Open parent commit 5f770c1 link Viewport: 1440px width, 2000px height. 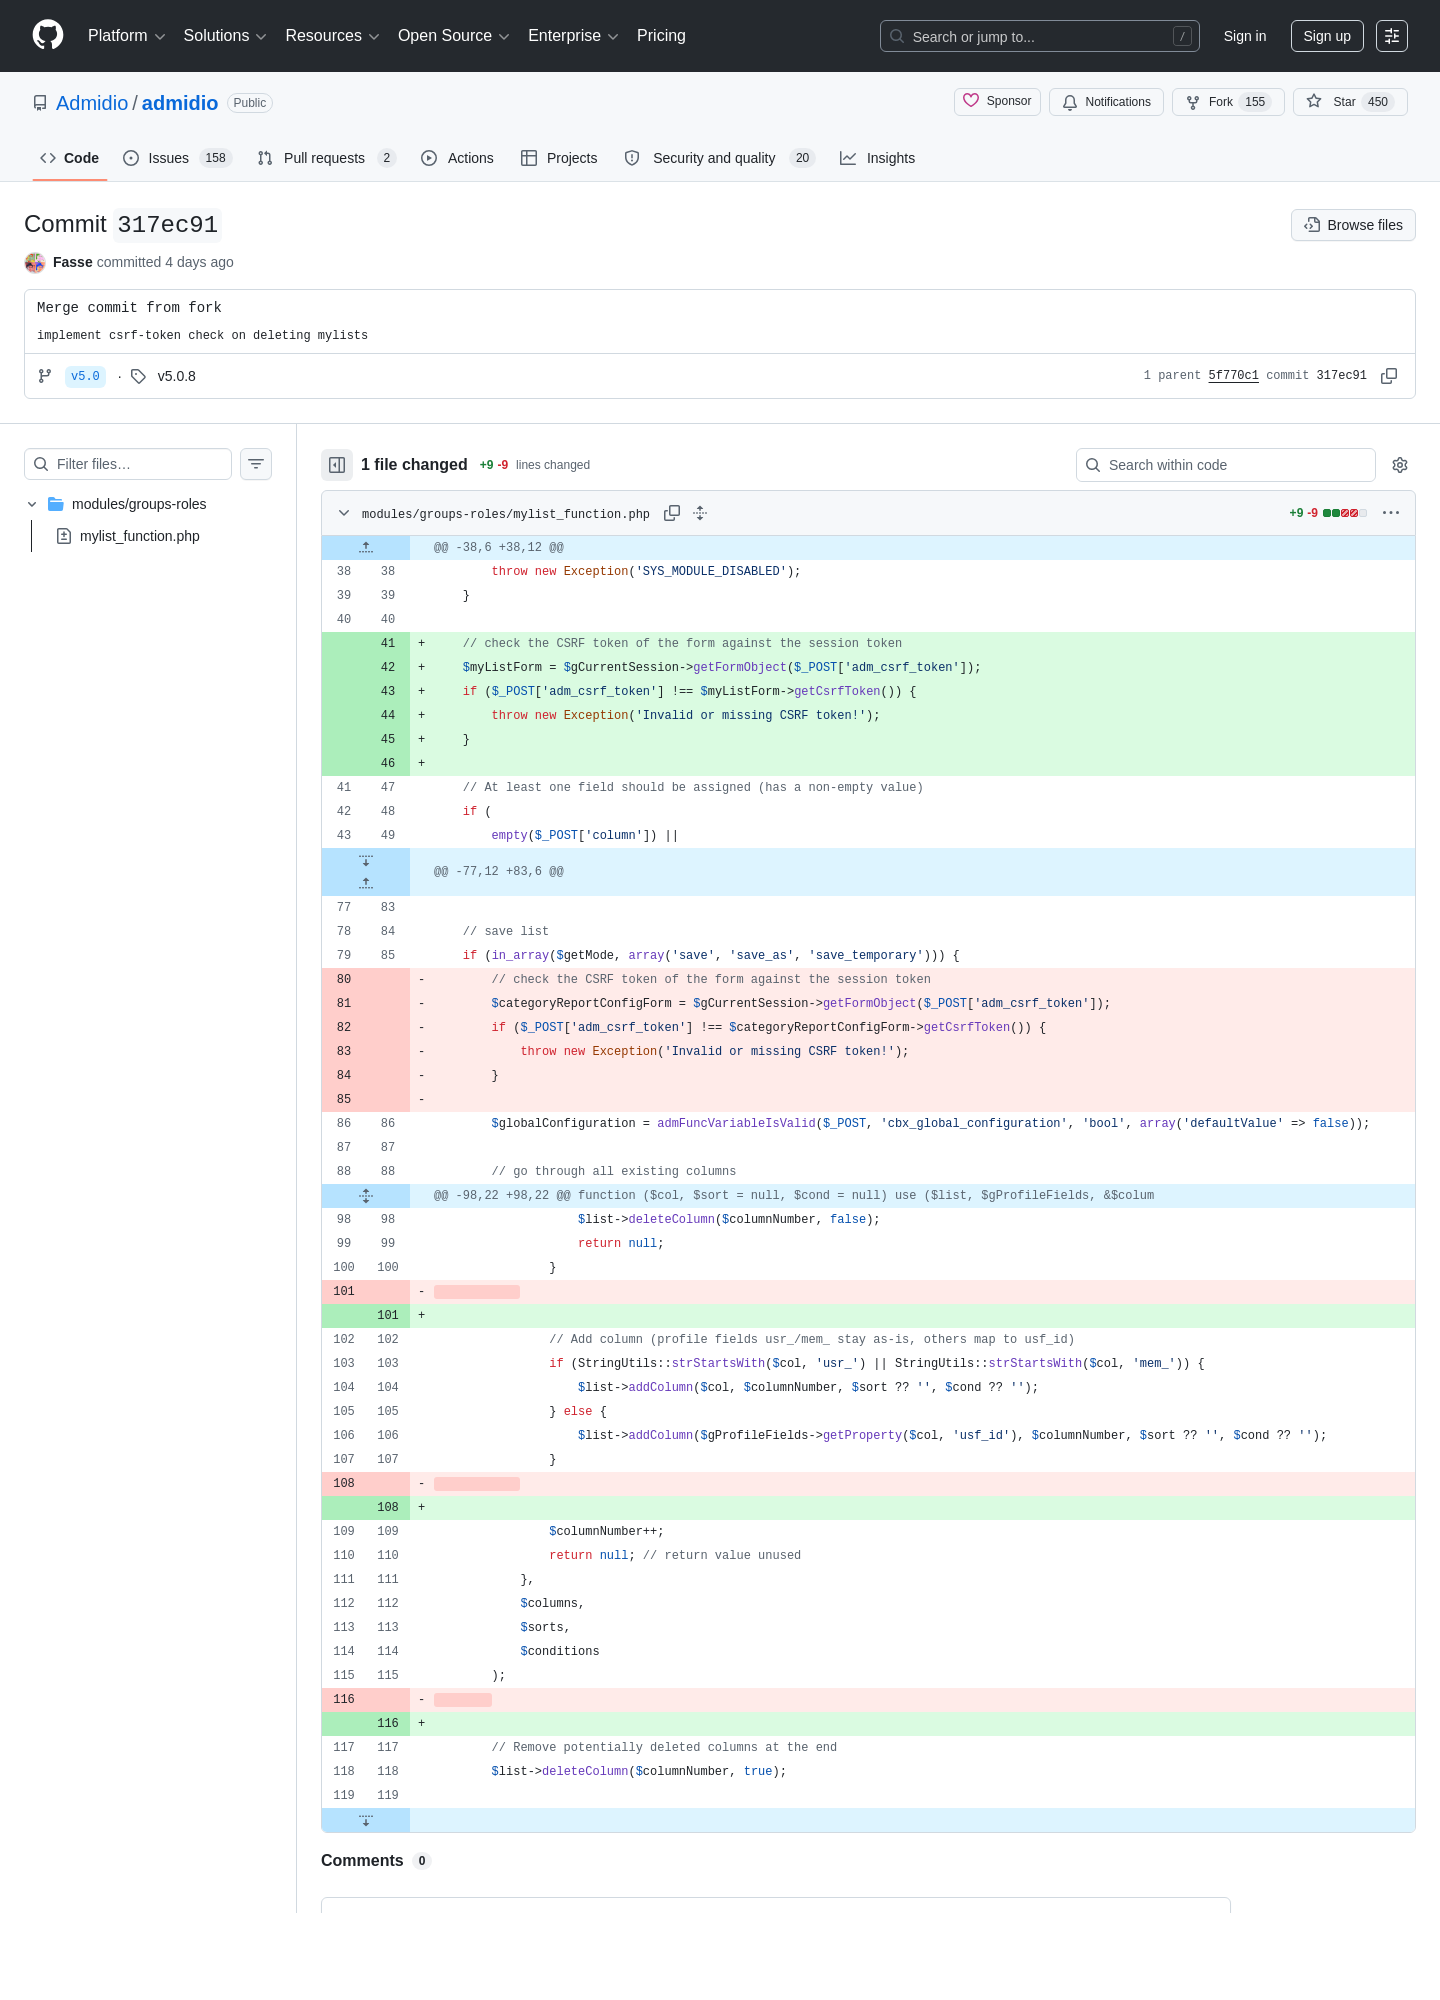[x=1233, y=376]
